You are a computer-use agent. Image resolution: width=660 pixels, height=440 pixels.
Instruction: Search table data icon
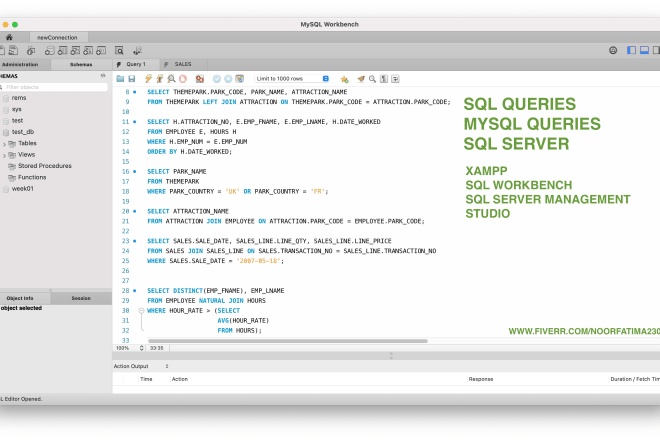[119, 51]
